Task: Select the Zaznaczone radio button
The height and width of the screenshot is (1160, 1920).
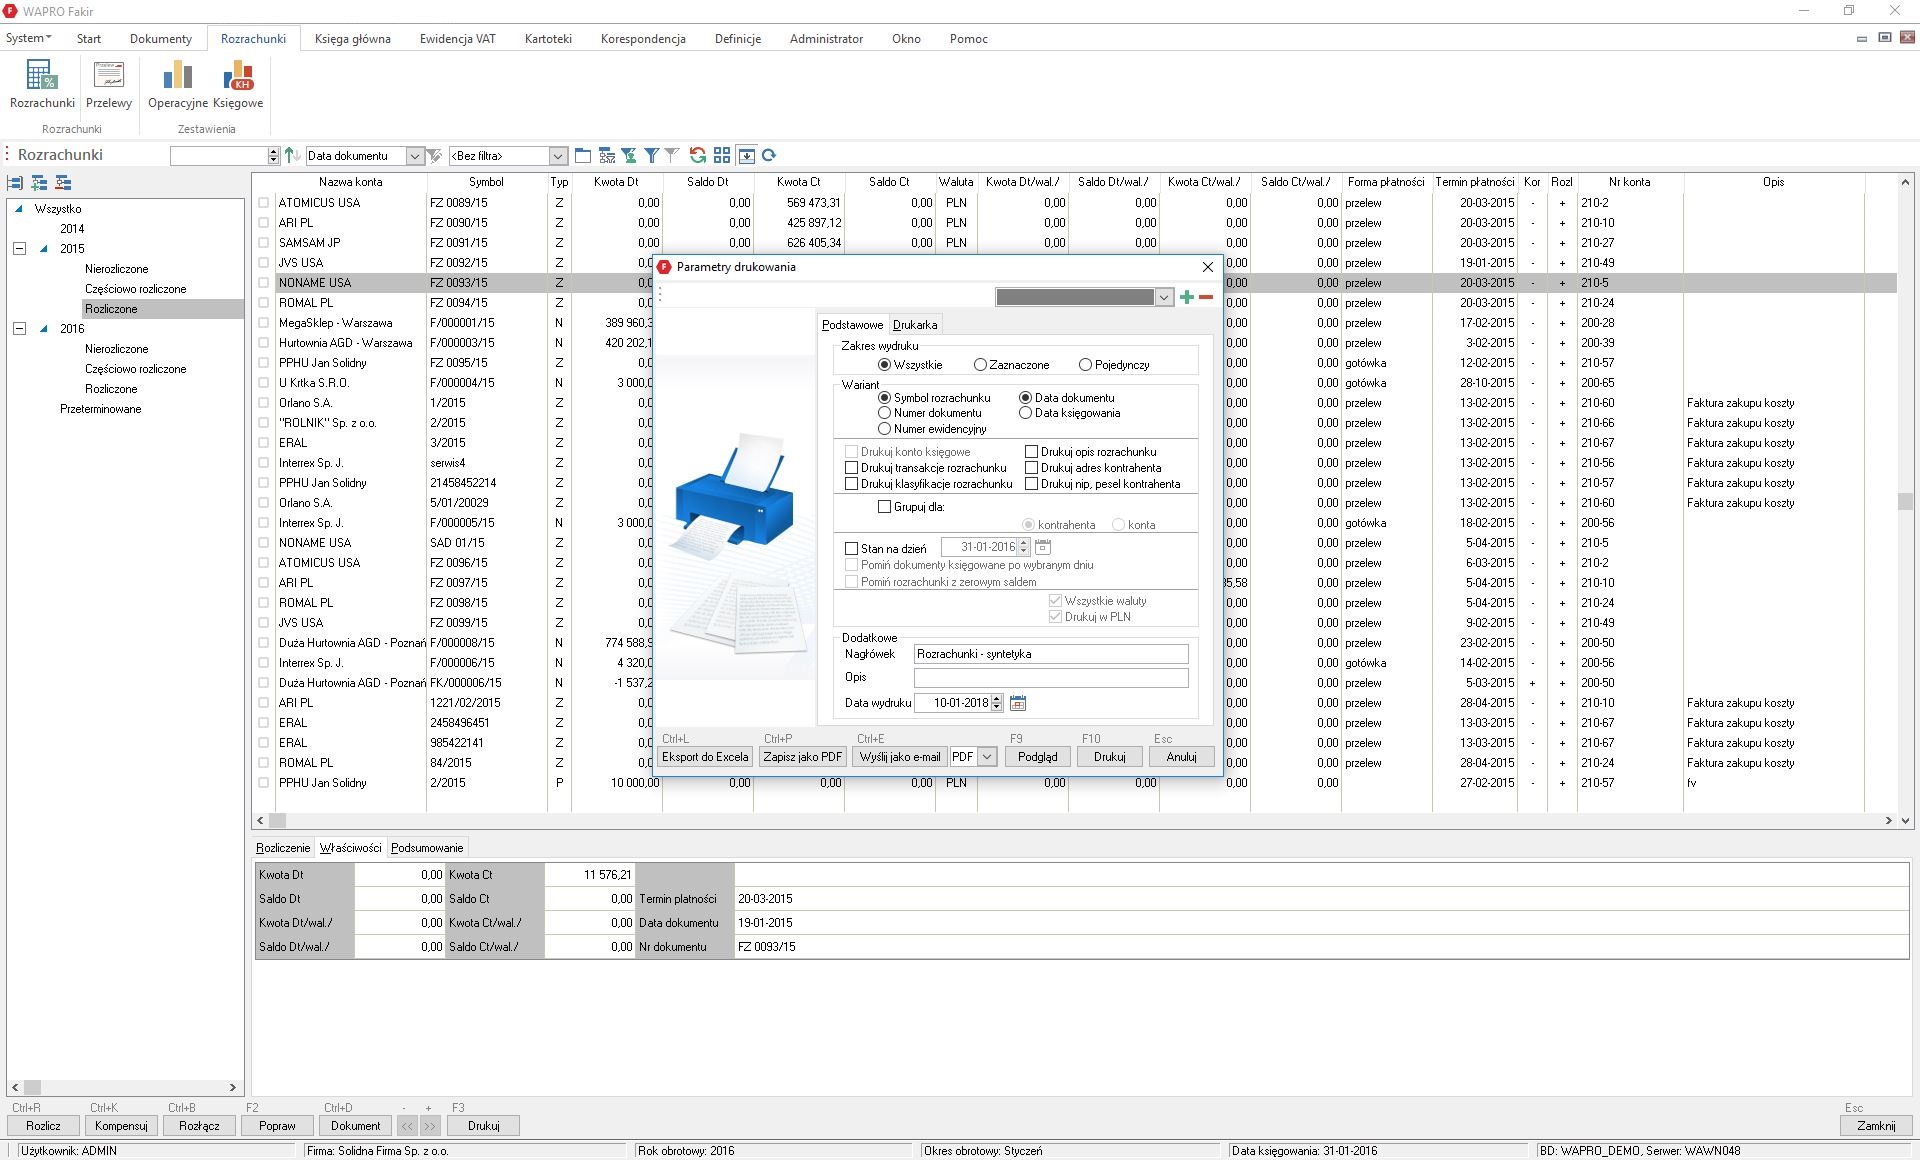Action: point(980,365)
